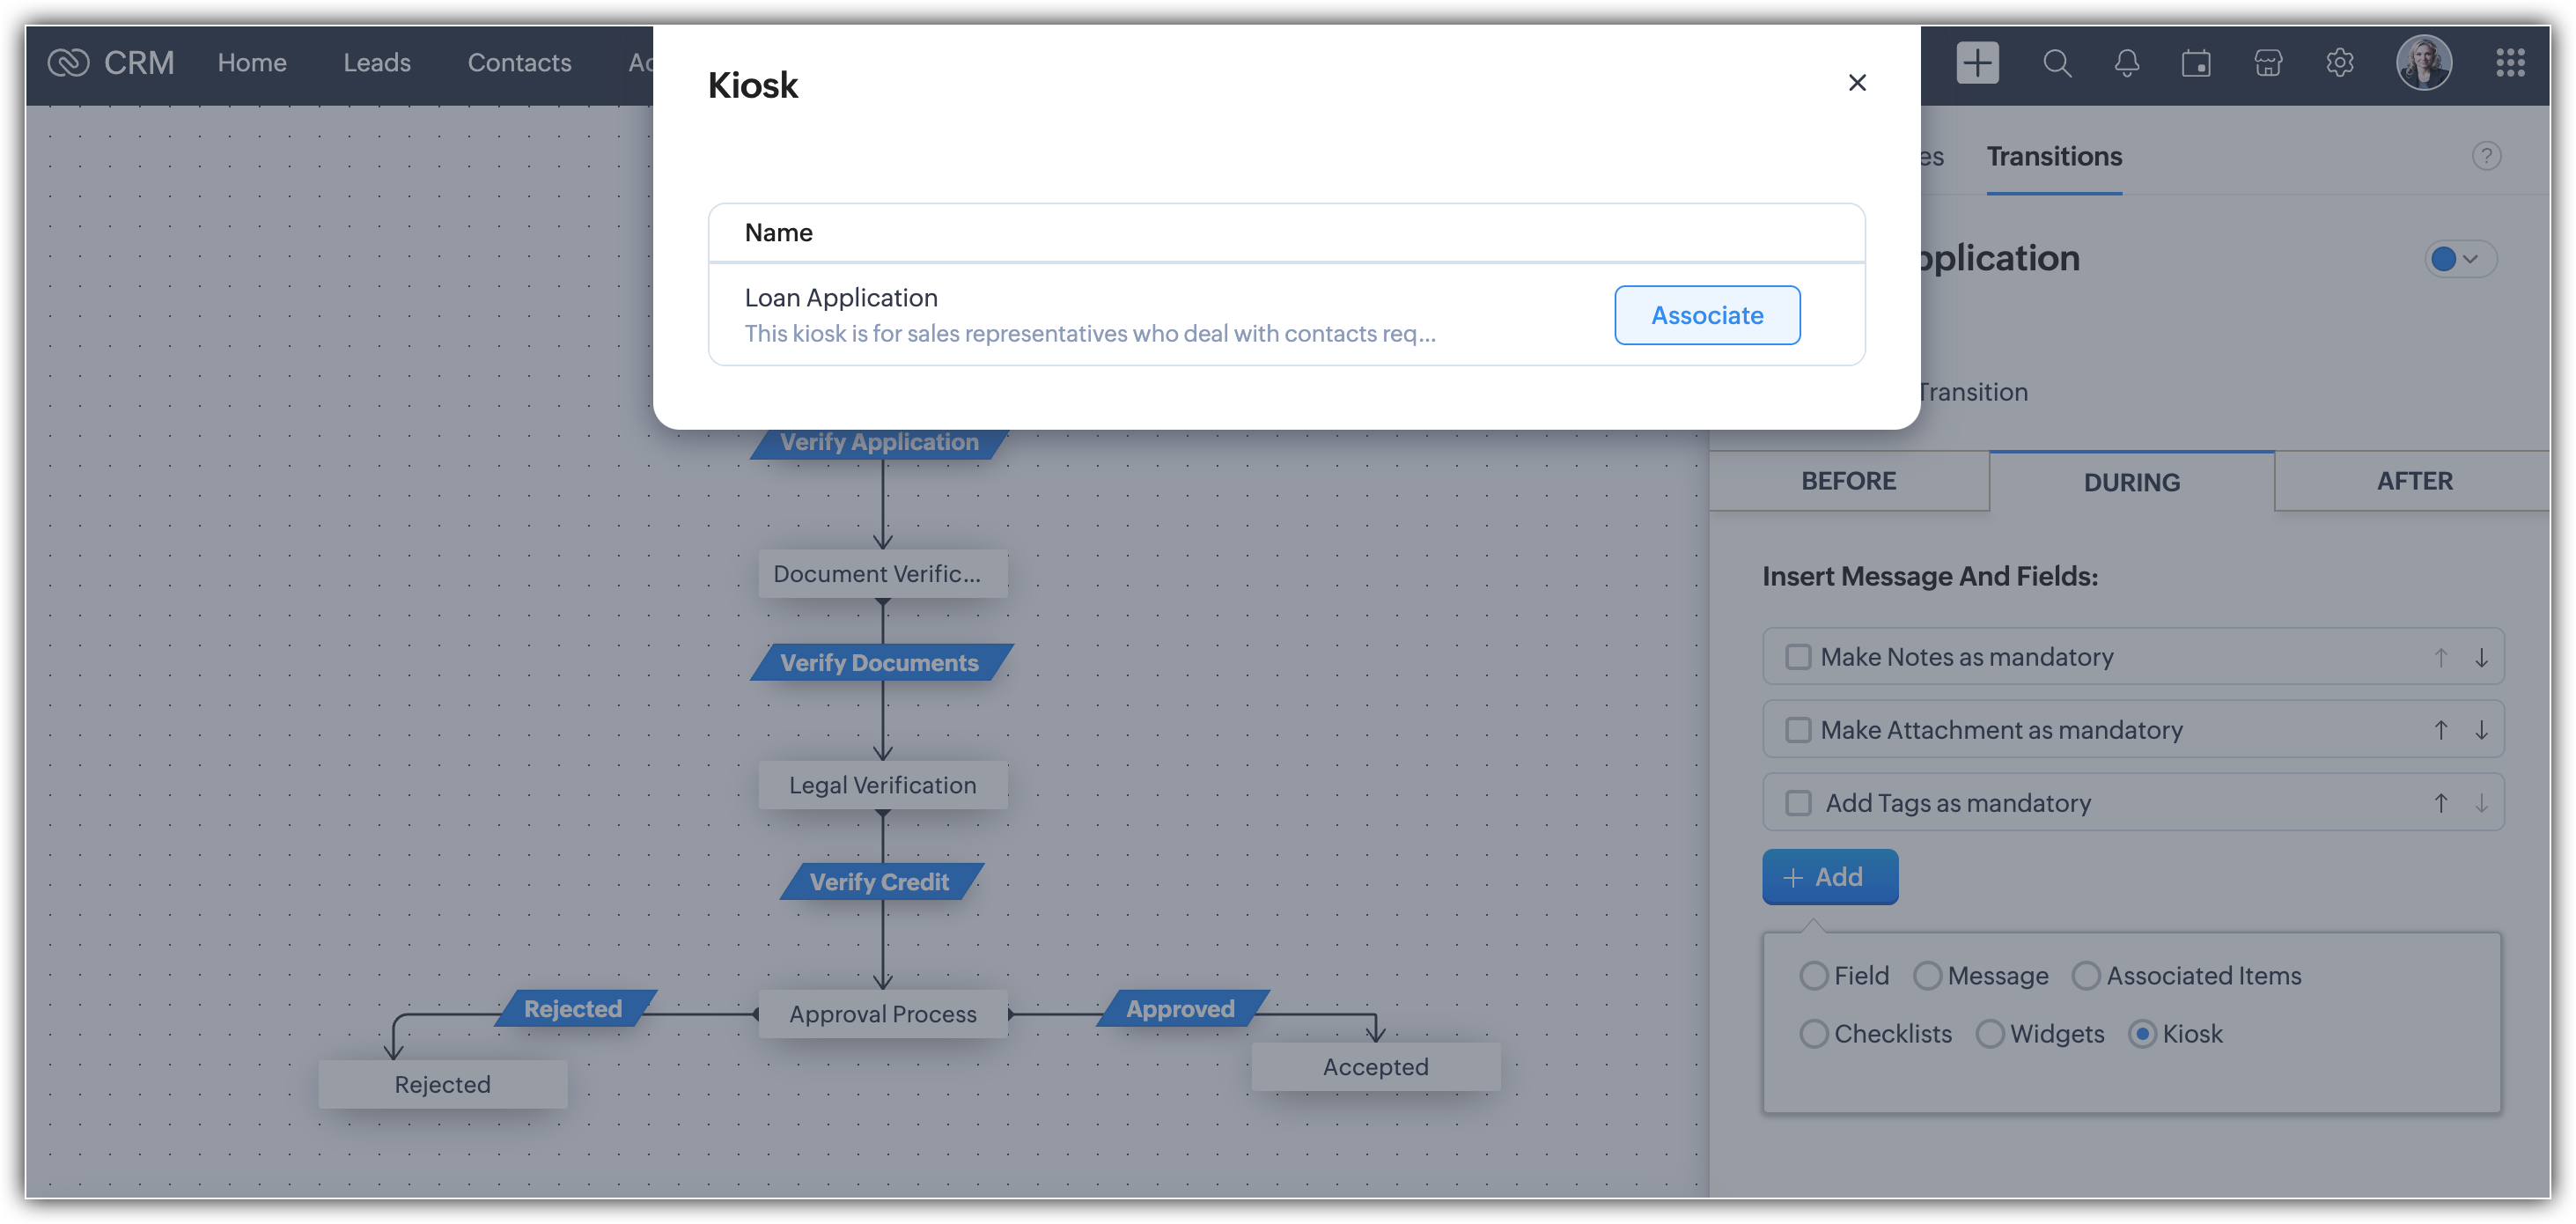Tick Add Tags as mandatory checkbox
The height and width of the screenshot is (1224, 2576).
(1798, 803)
